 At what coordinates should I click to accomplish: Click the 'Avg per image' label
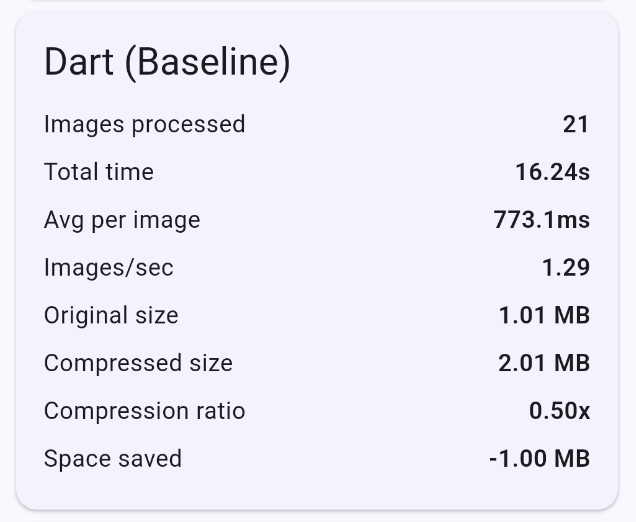click(122, 220)
